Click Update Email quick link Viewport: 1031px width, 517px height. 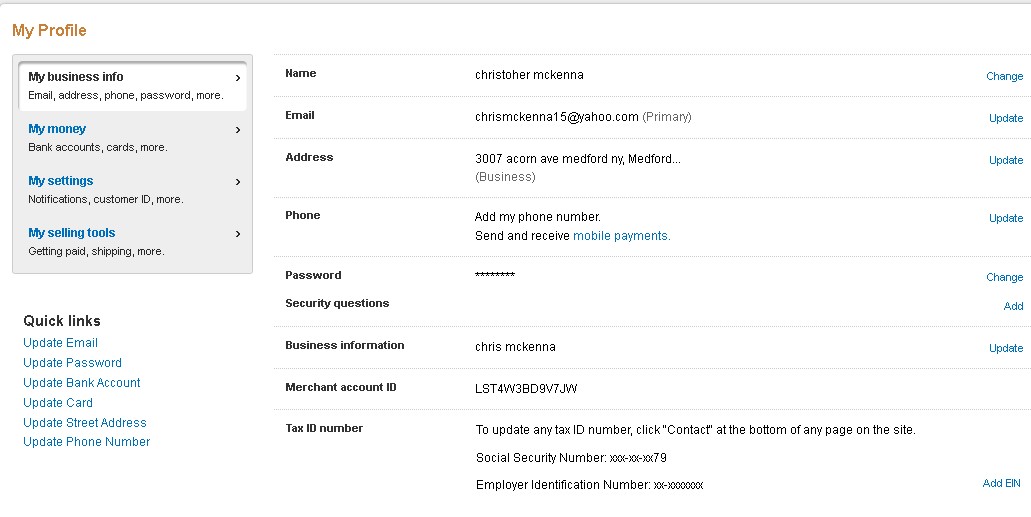(60, 343)
